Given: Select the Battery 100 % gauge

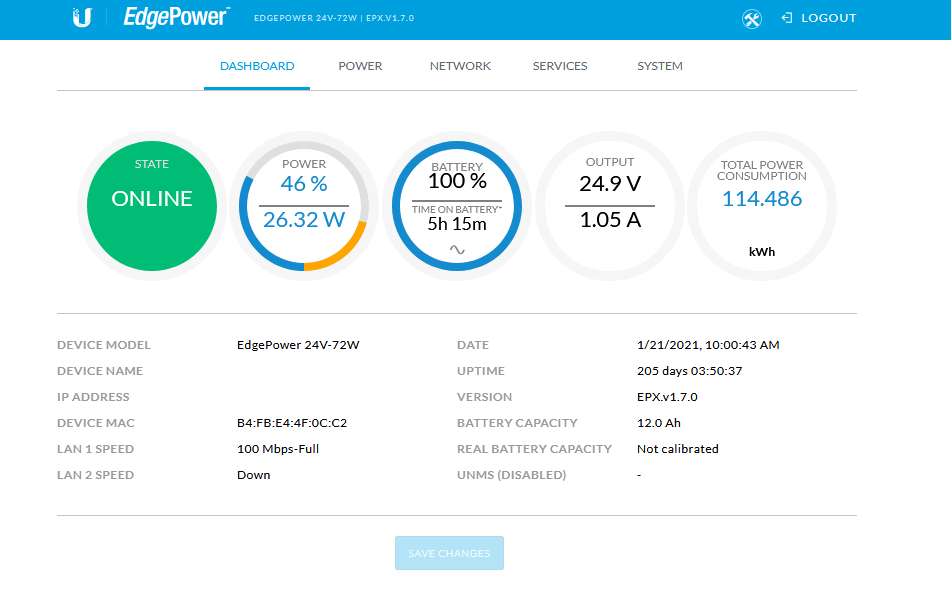Looking at the screenshot, I should pyautogui.click(x=457, y=181).
